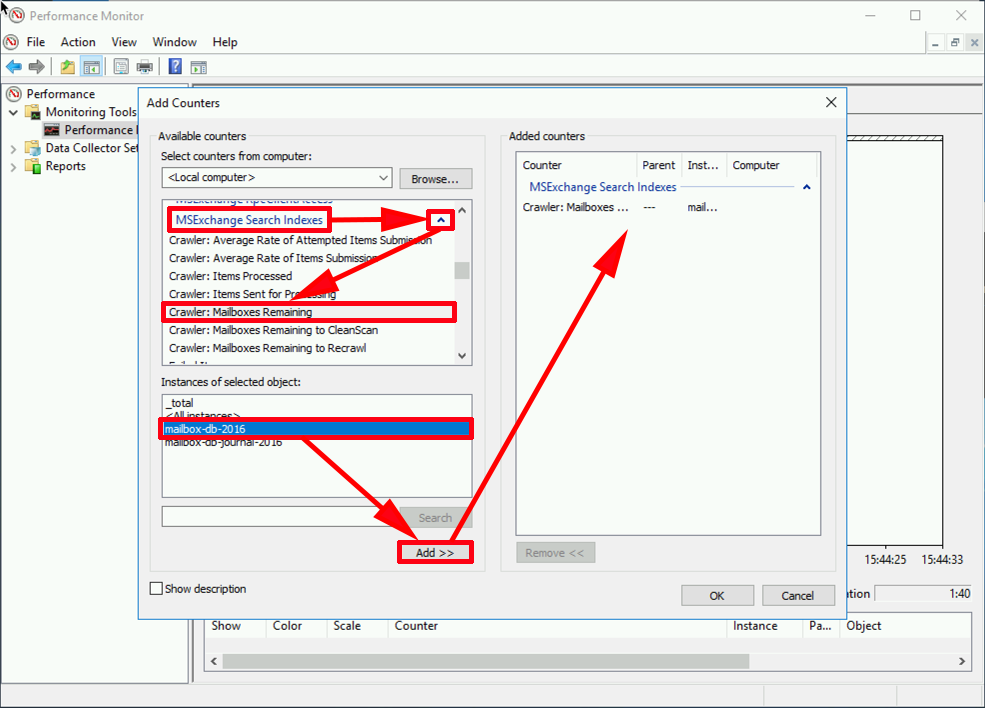Minimize the inner console child window
This screenshot has height=708, width=985.
click(935, 43)
